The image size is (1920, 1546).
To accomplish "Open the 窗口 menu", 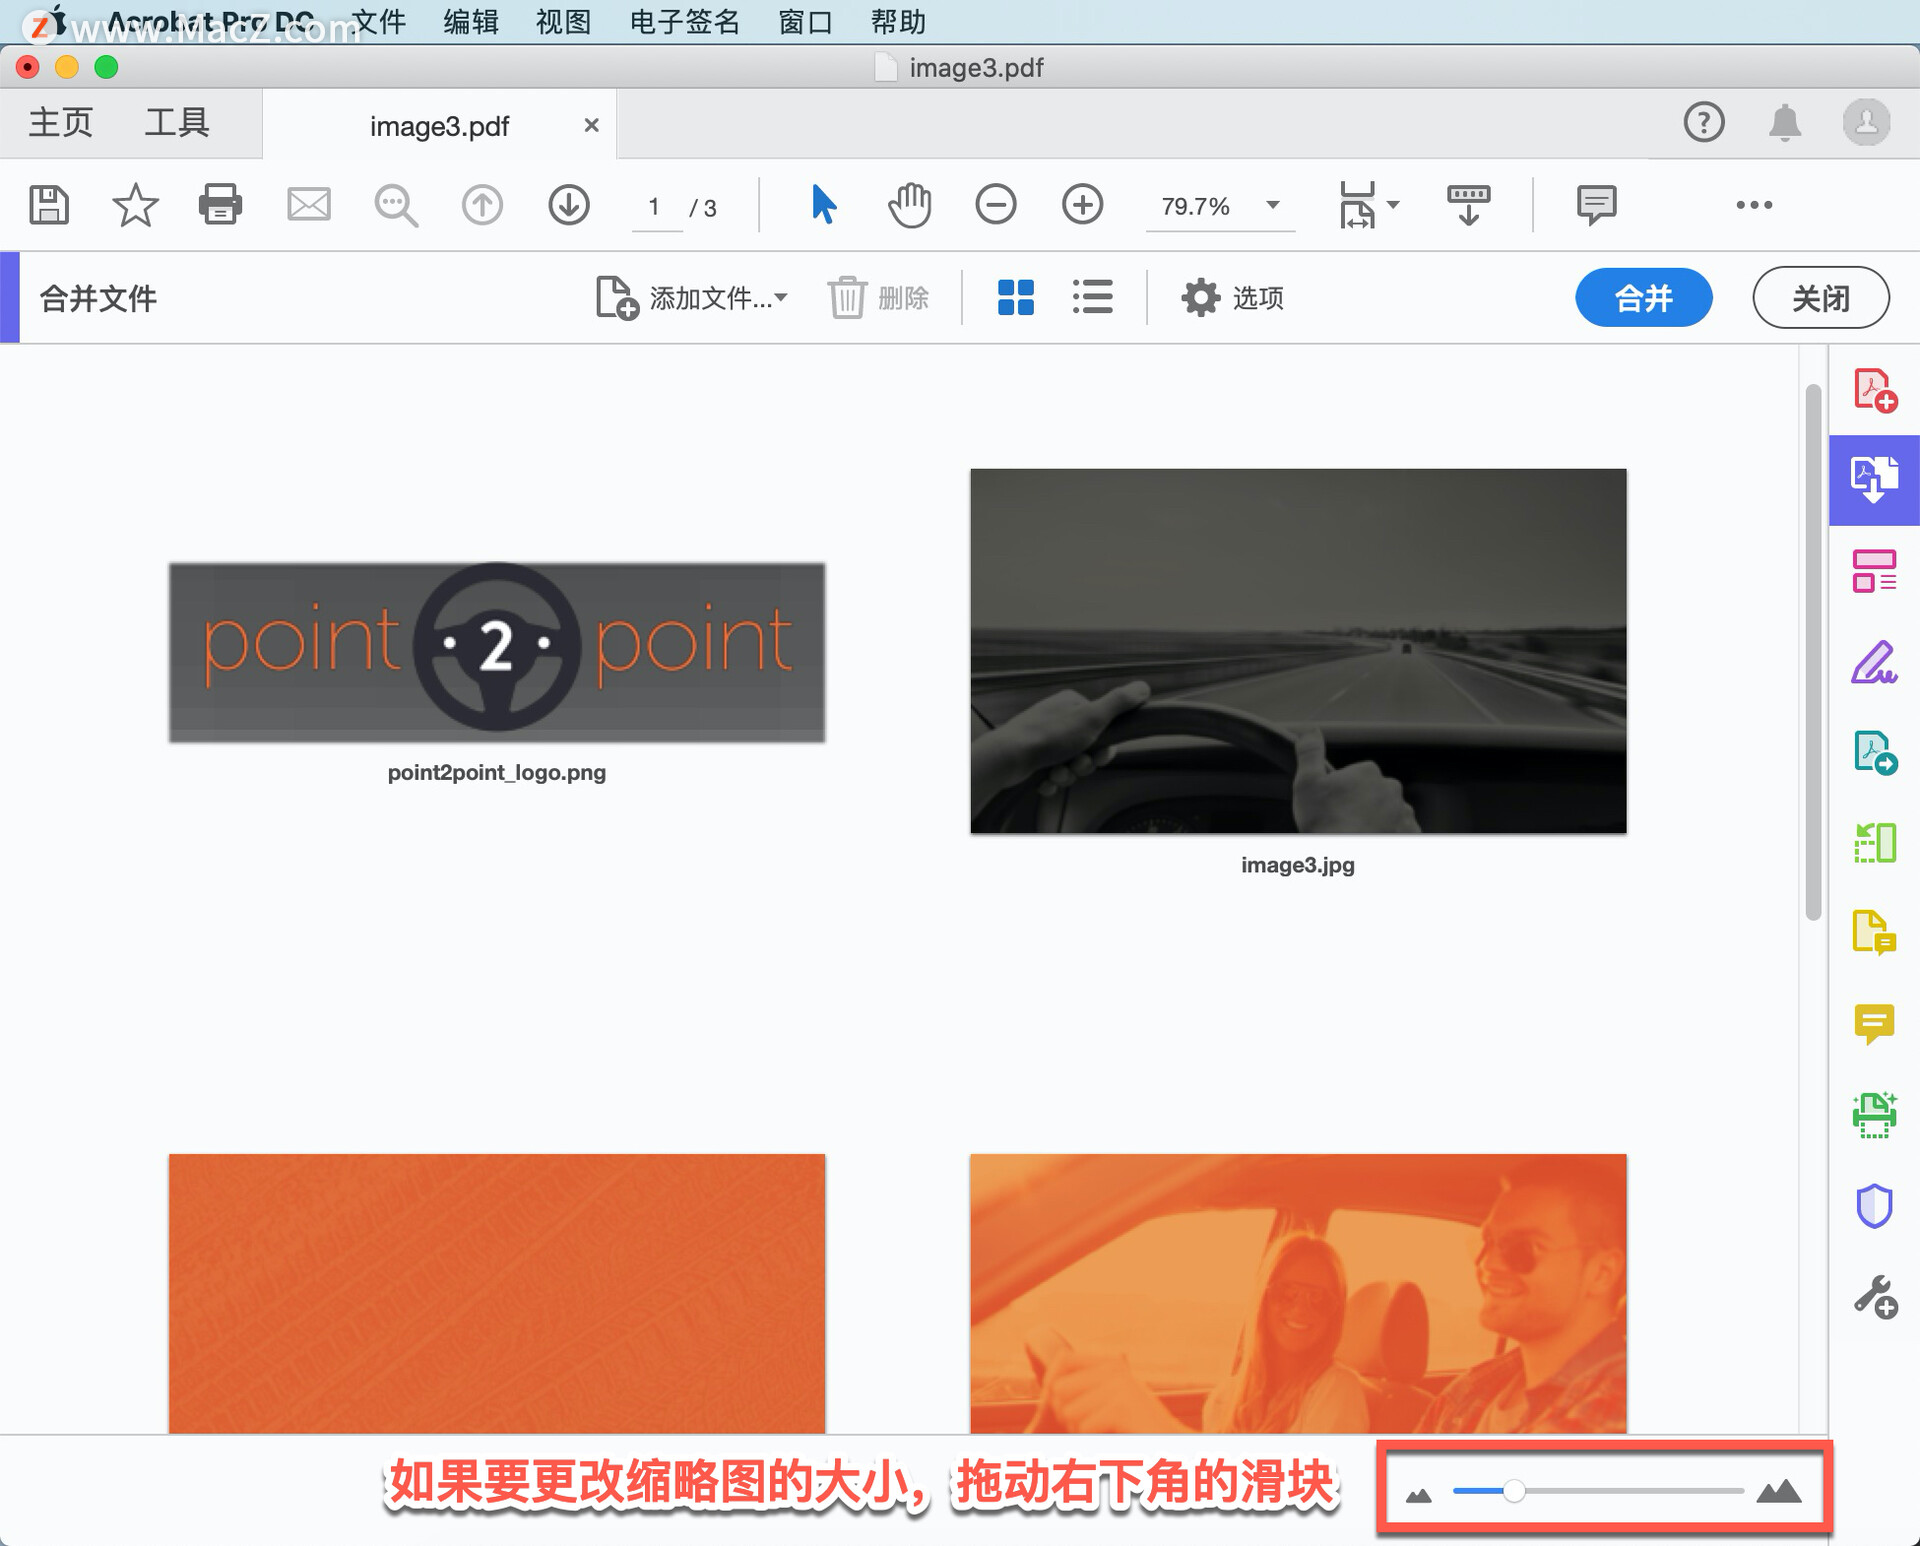I will (806, 21).
